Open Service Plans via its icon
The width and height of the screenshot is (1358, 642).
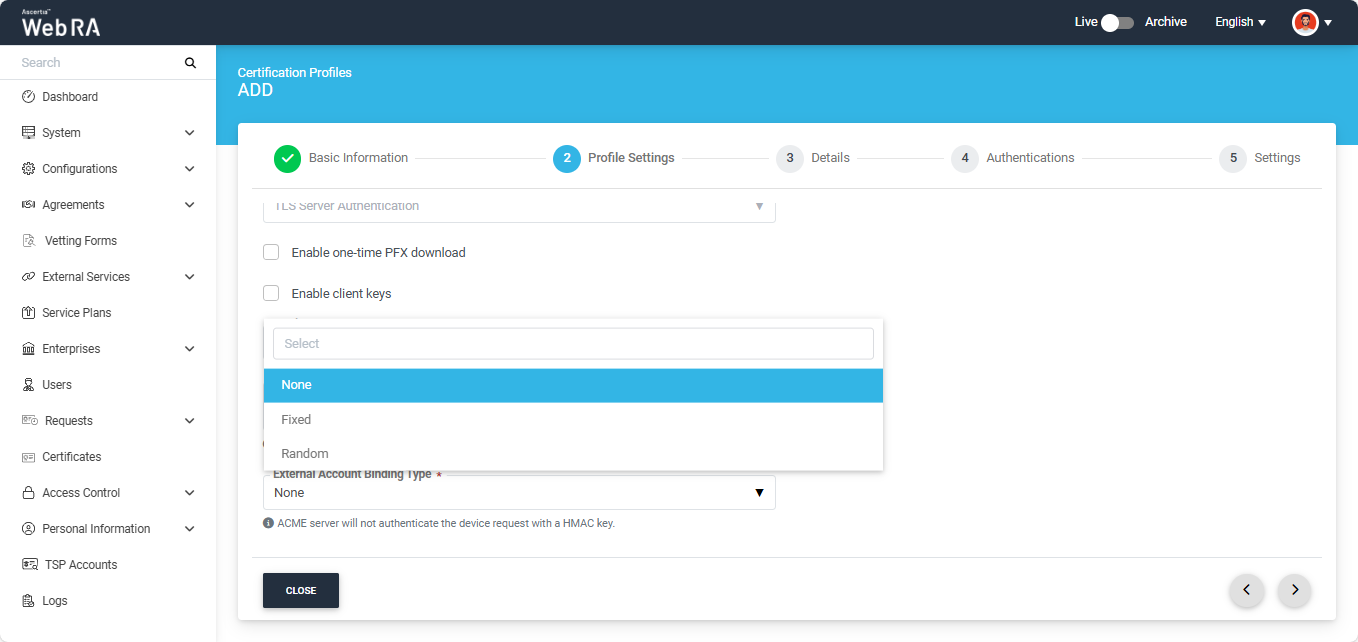point(28,313)
